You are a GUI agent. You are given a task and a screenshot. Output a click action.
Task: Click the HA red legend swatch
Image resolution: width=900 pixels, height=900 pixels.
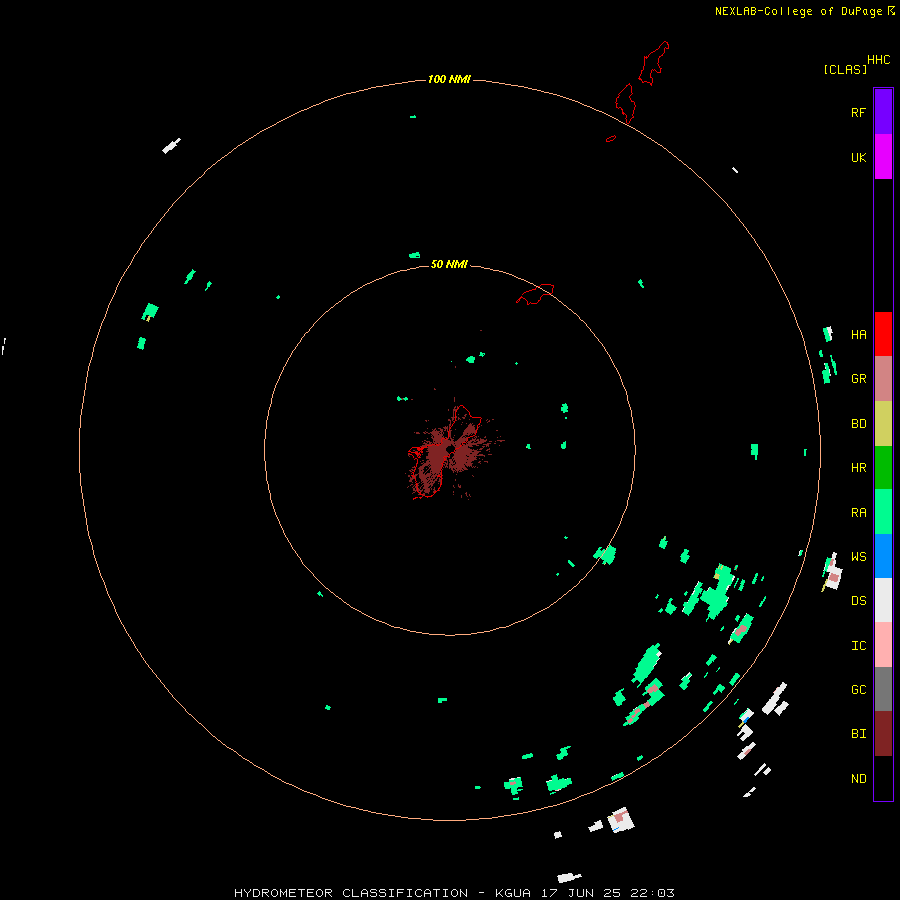pos(883,334)
